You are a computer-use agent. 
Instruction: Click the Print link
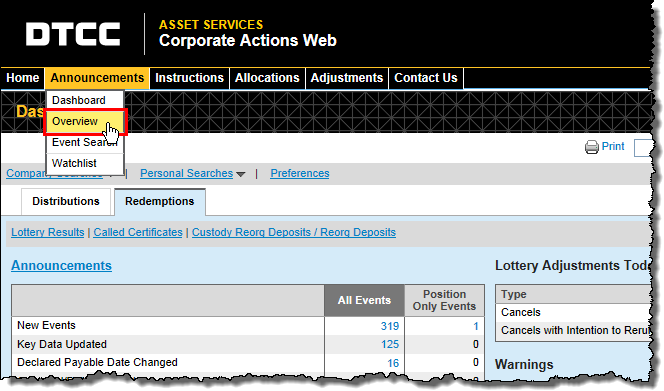click(x=613, y=146)
